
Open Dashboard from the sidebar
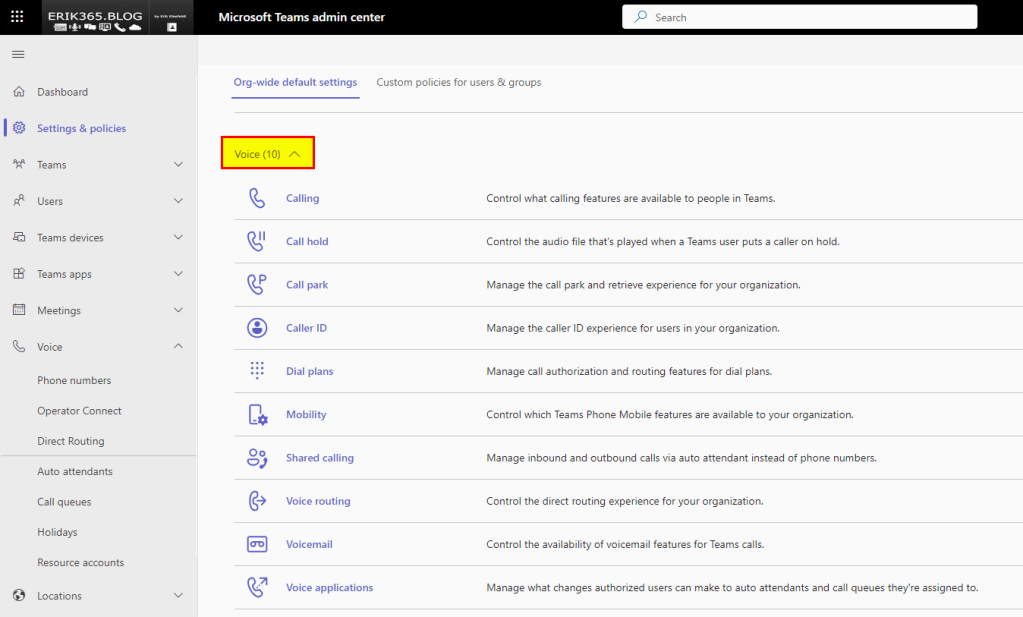click(62, 92)
